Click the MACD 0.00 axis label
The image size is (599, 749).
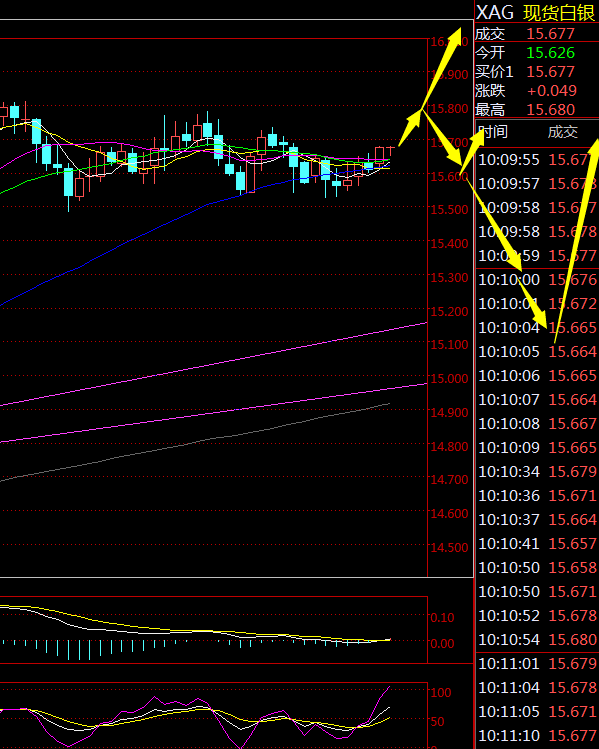[x=442, y=644]
